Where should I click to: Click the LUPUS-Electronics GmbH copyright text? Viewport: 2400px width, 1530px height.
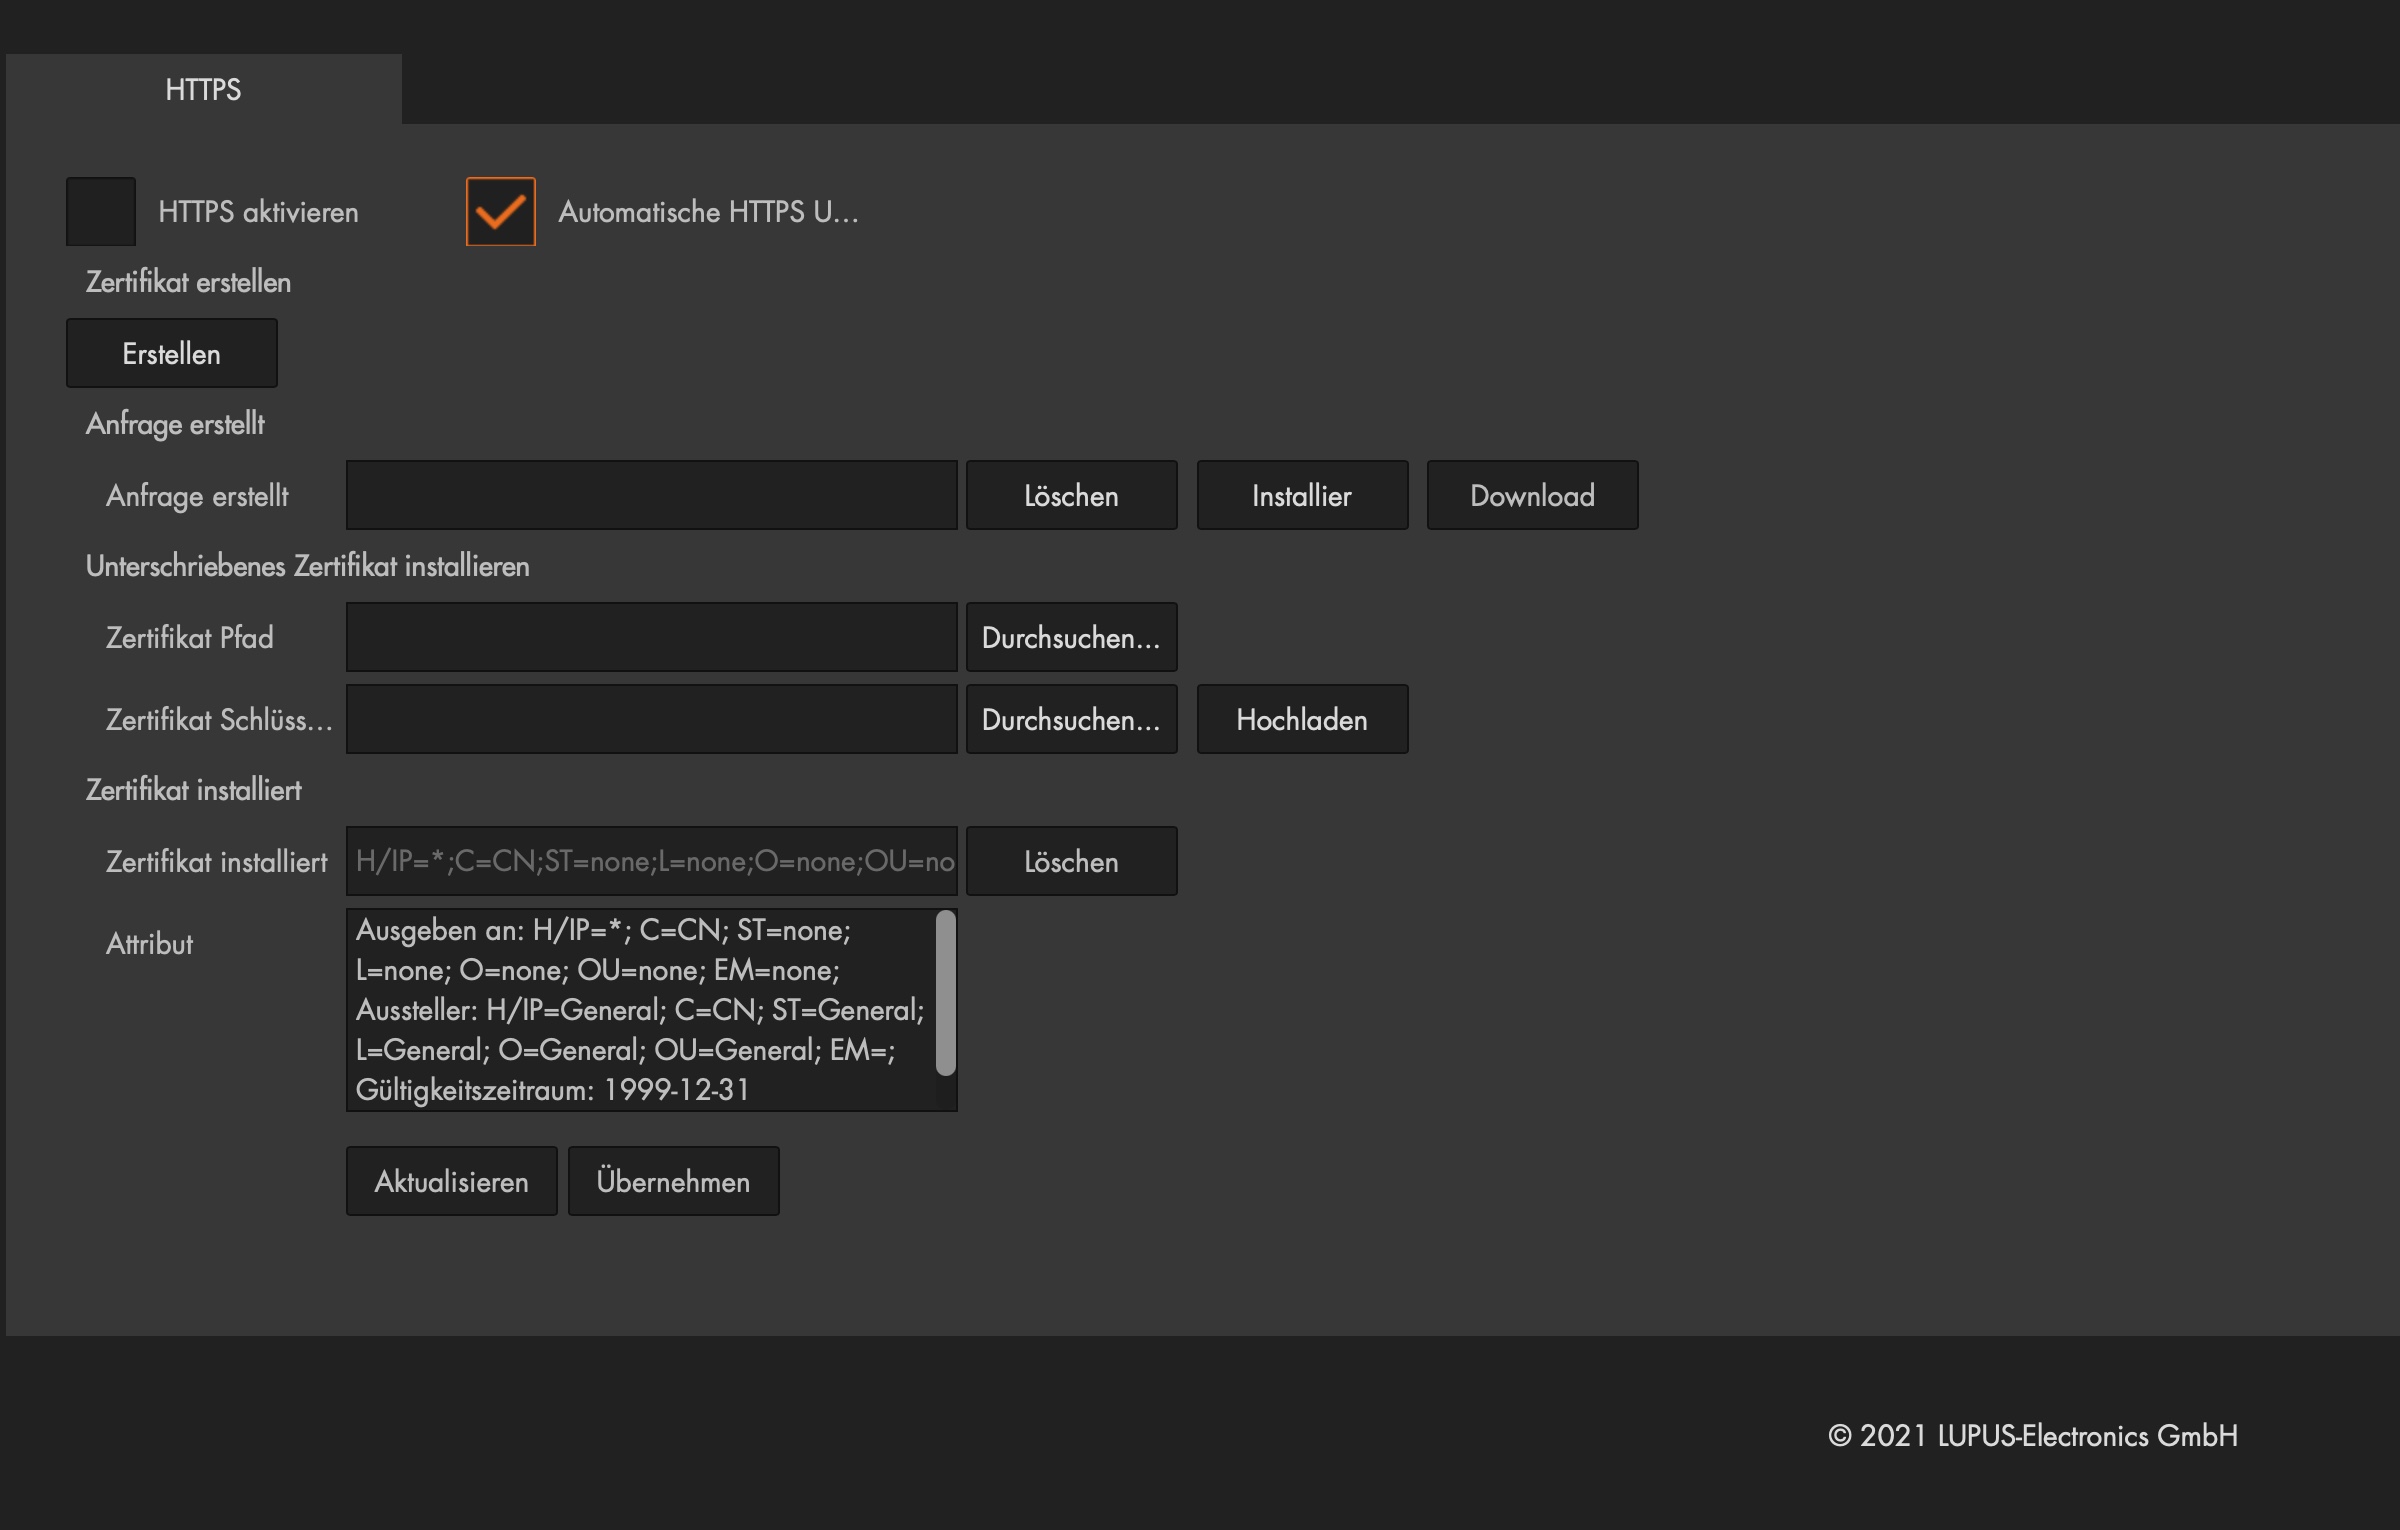[2032, 1436]
